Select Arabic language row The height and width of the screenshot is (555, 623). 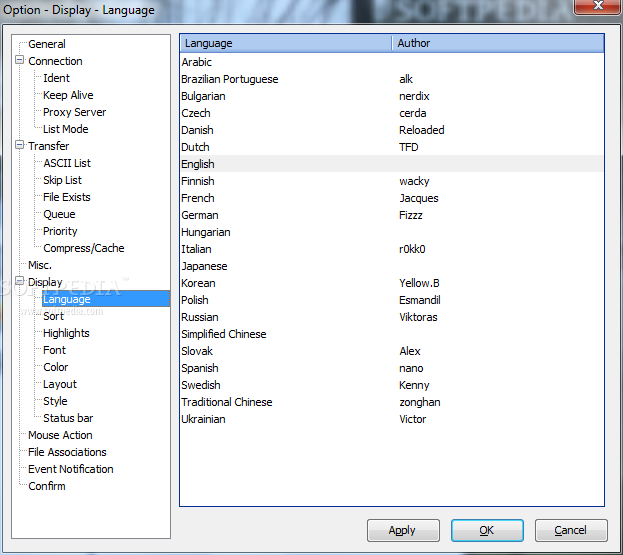pyautogui.click(x=391, y=62)
